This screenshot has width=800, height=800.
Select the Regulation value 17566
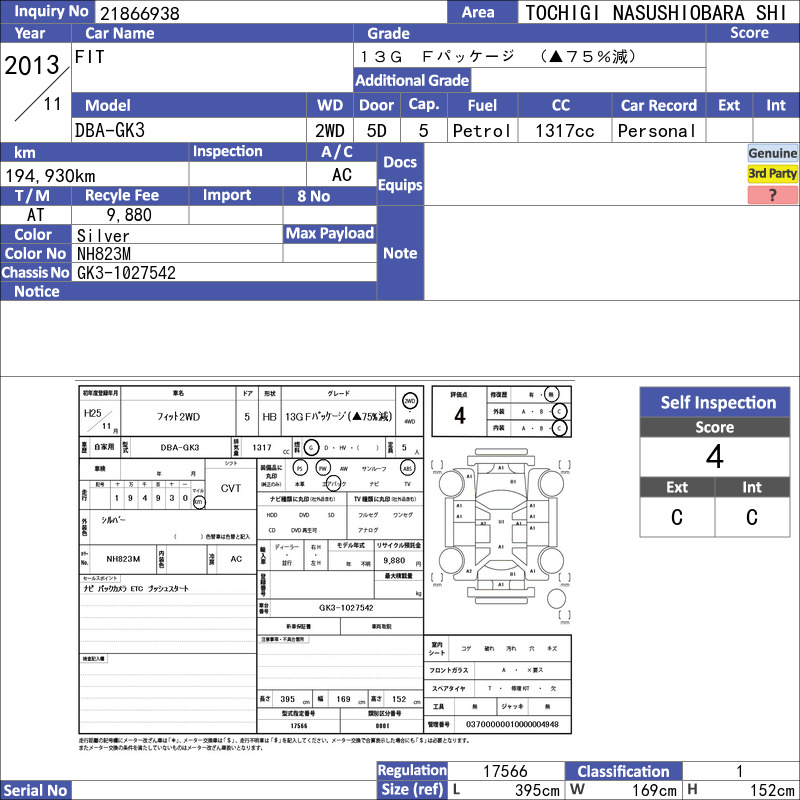(505, 771)
